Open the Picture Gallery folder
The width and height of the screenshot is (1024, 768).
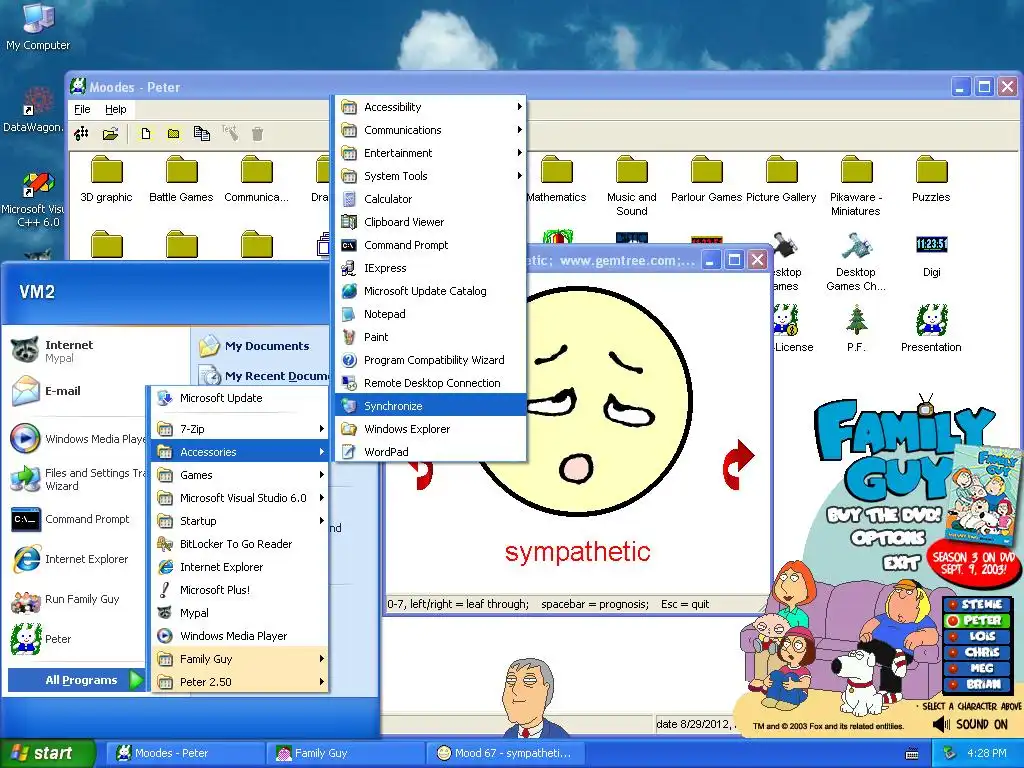(781, 179)
